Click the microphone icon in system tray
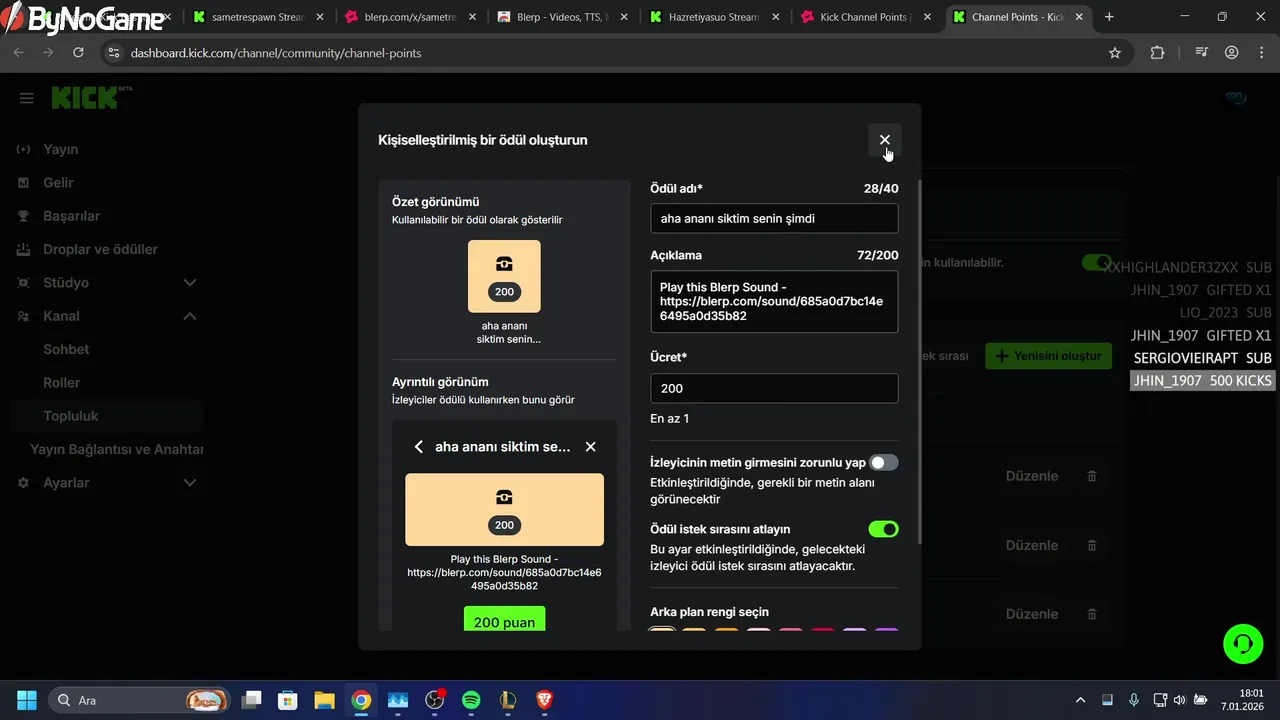The height and width of the screenshot is (720, 1280). click(x=1133, y=700)
